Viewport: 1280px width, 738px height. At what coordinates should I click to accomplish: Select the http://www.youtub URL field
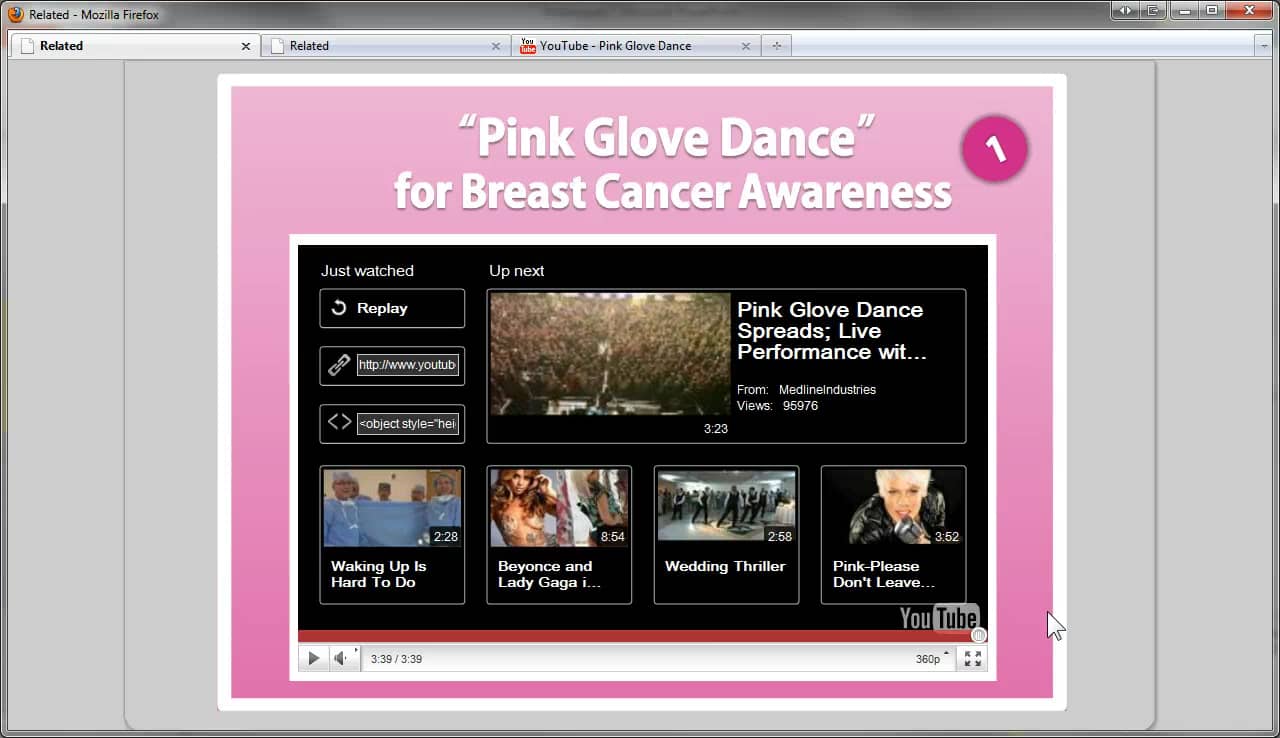click(x=408, y=365)
